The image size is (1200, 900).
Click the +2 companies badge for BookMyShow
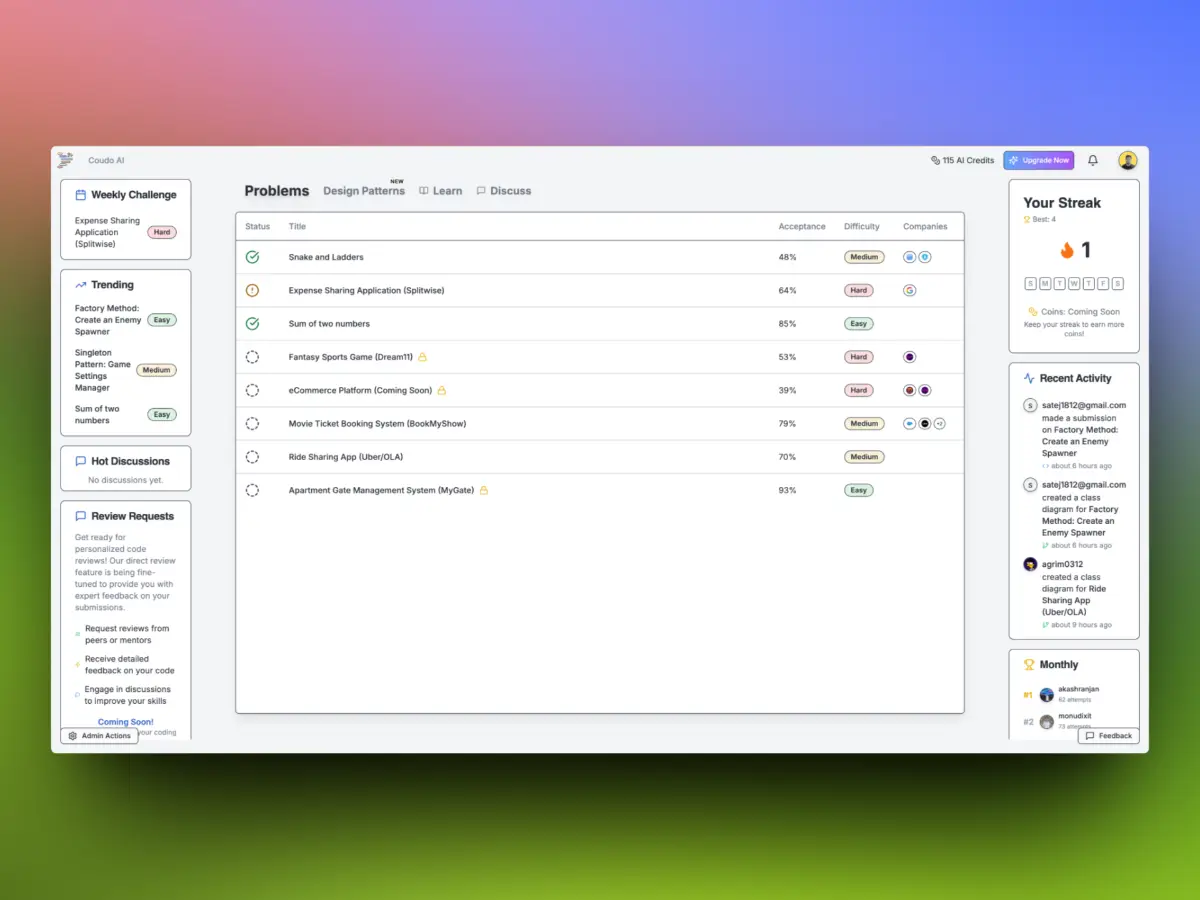click(x=939, y=424)
